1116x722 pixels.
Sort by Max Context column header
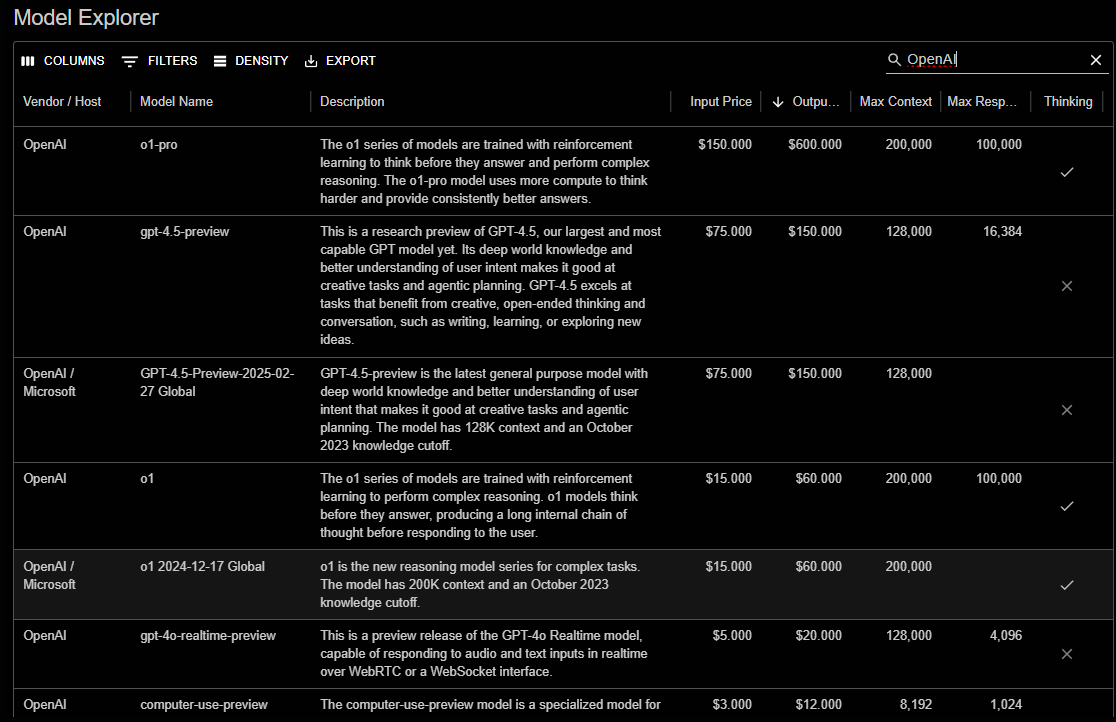(x=895, y=102)
